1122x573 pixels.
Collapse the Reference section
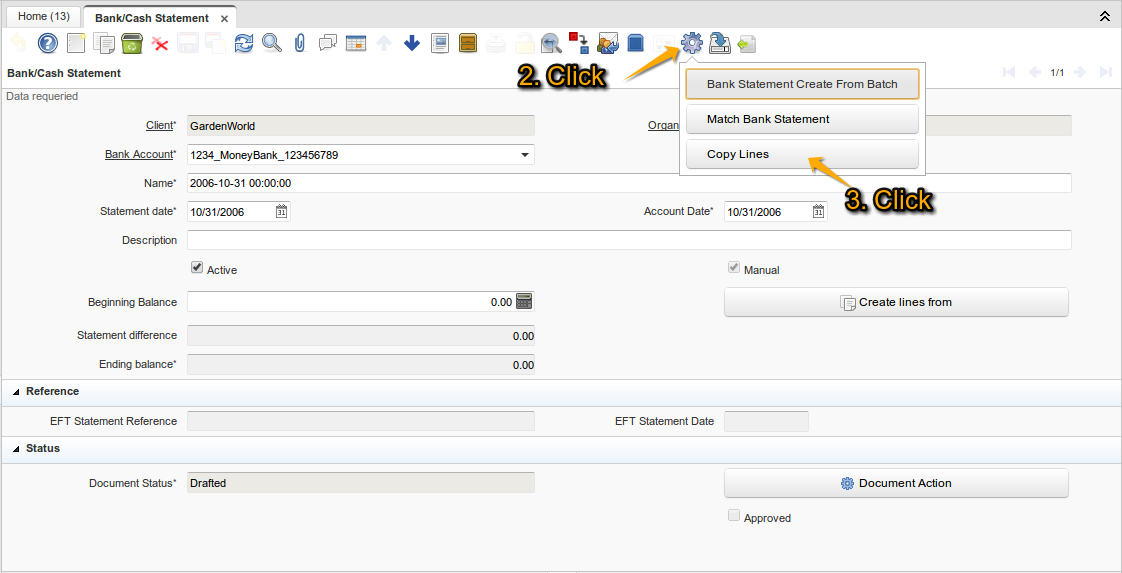click(16, 392)
